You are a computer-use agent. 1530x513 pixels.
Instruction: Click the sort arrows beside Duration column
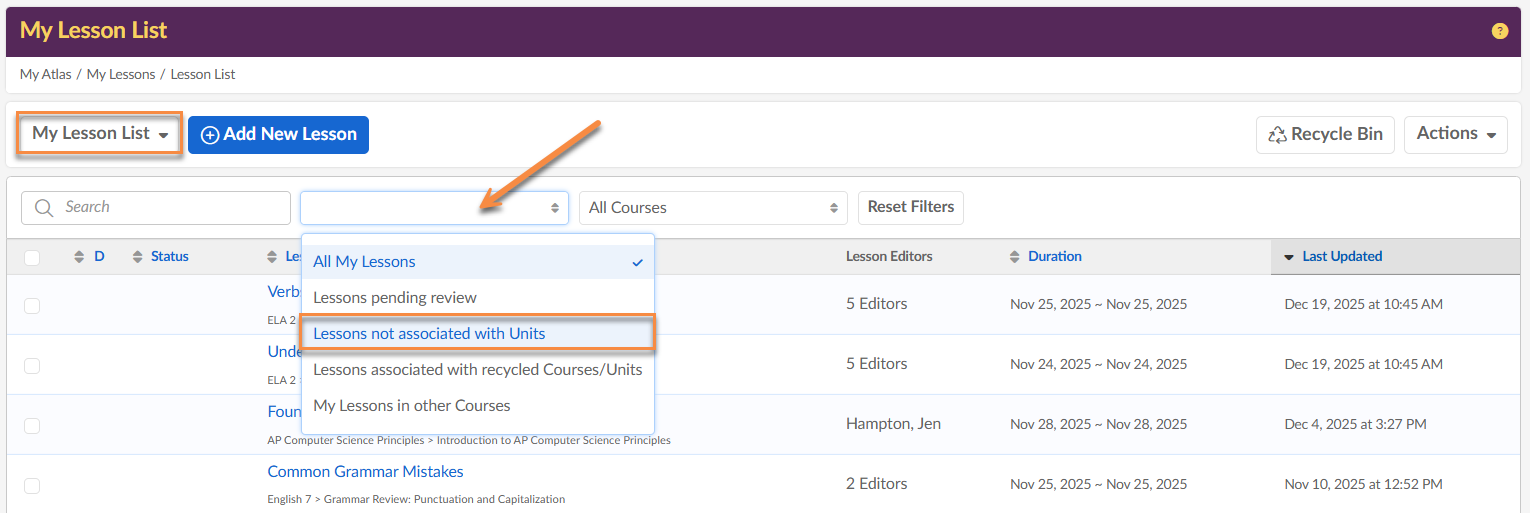pos(1015,257)
